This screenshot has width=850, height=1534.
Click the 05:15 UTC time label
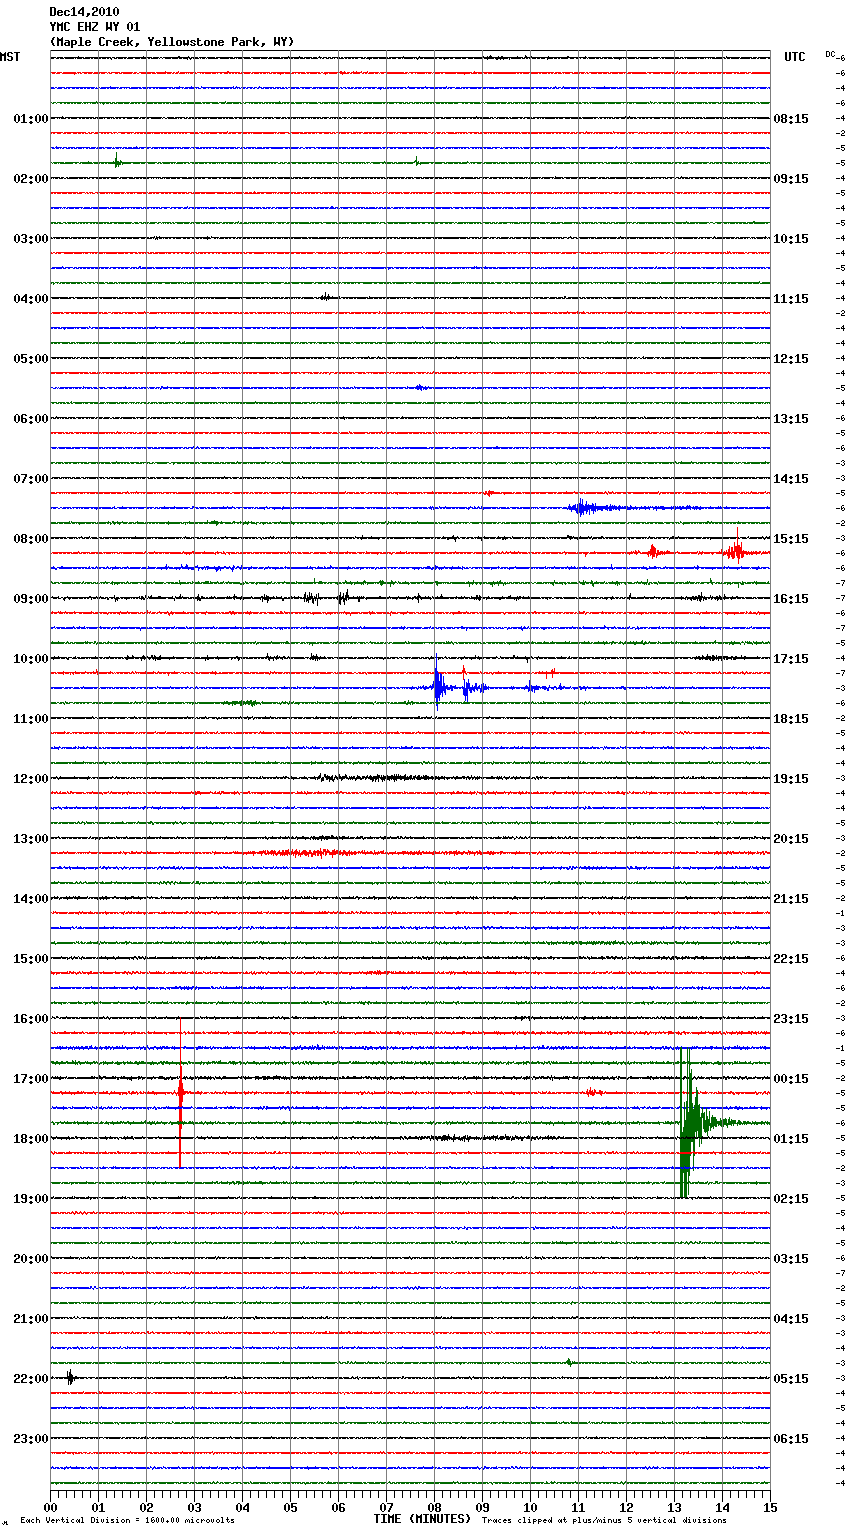[x=791, y=1379]
